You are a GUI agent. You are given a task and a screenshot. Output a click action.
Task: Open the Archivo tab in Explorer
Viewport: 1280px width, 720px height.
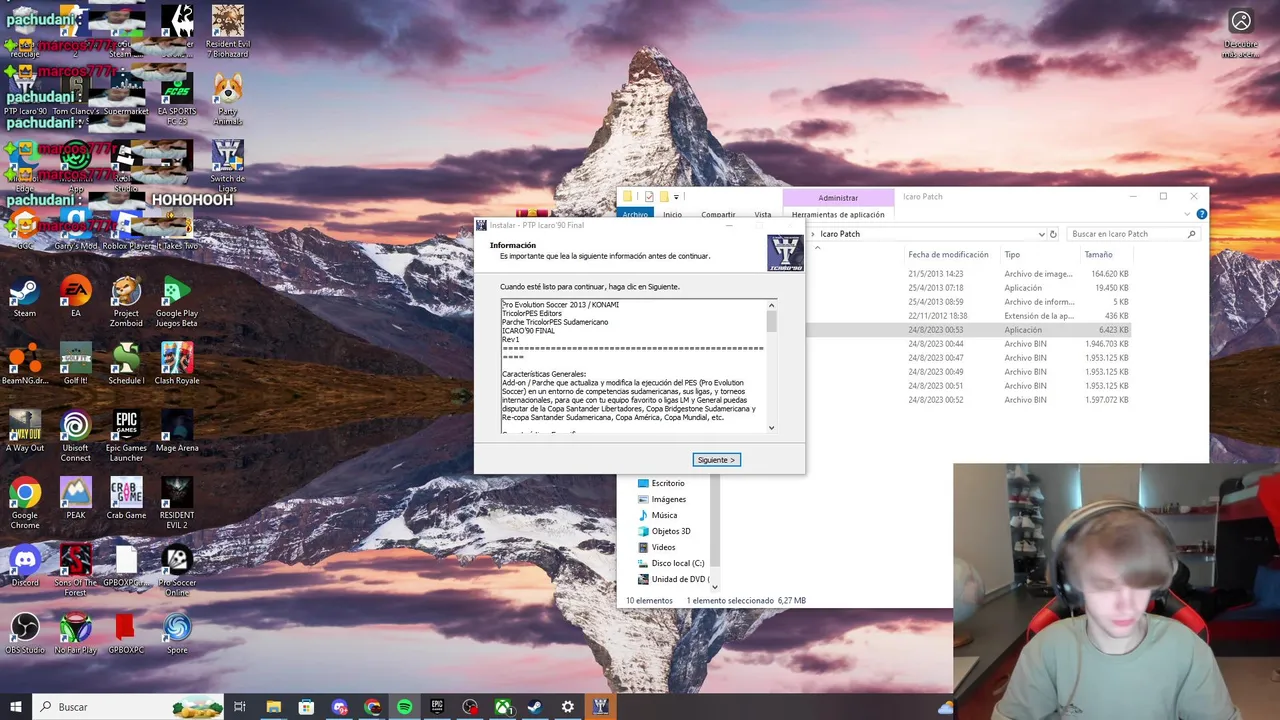click(635, 214)
